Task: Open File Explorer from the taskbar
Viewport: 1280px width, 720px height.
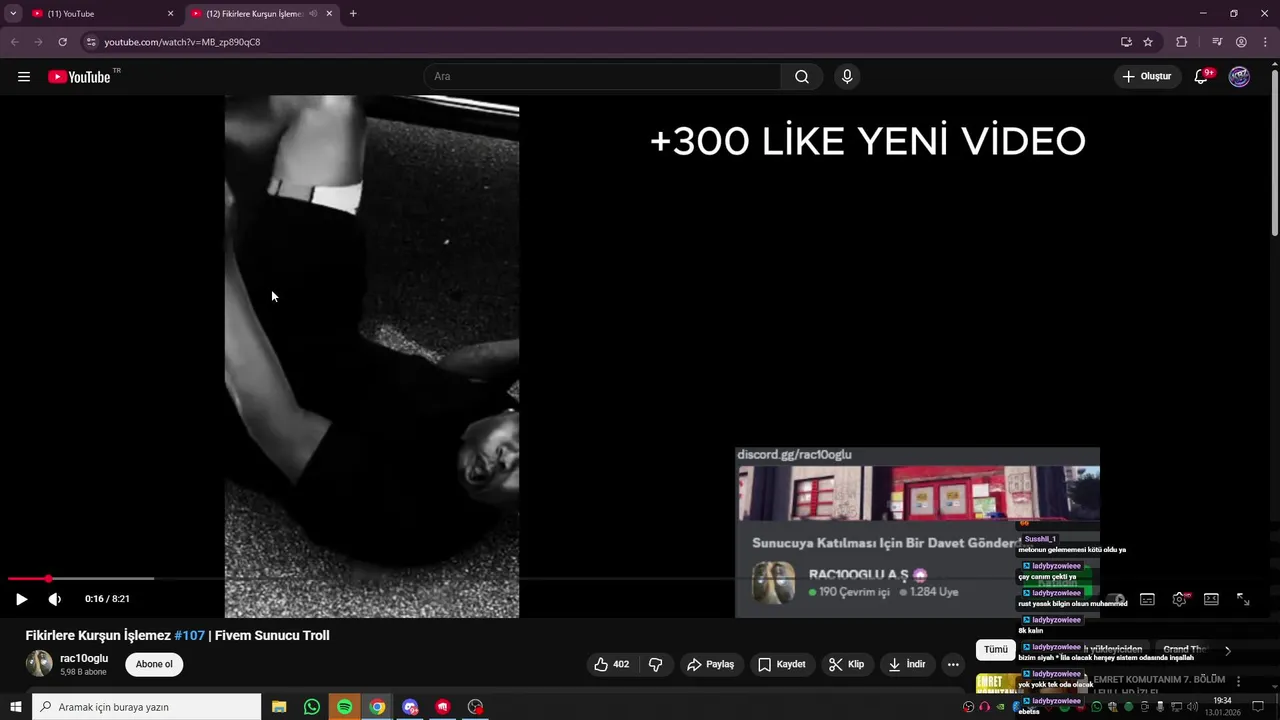Action: point(279,707)
